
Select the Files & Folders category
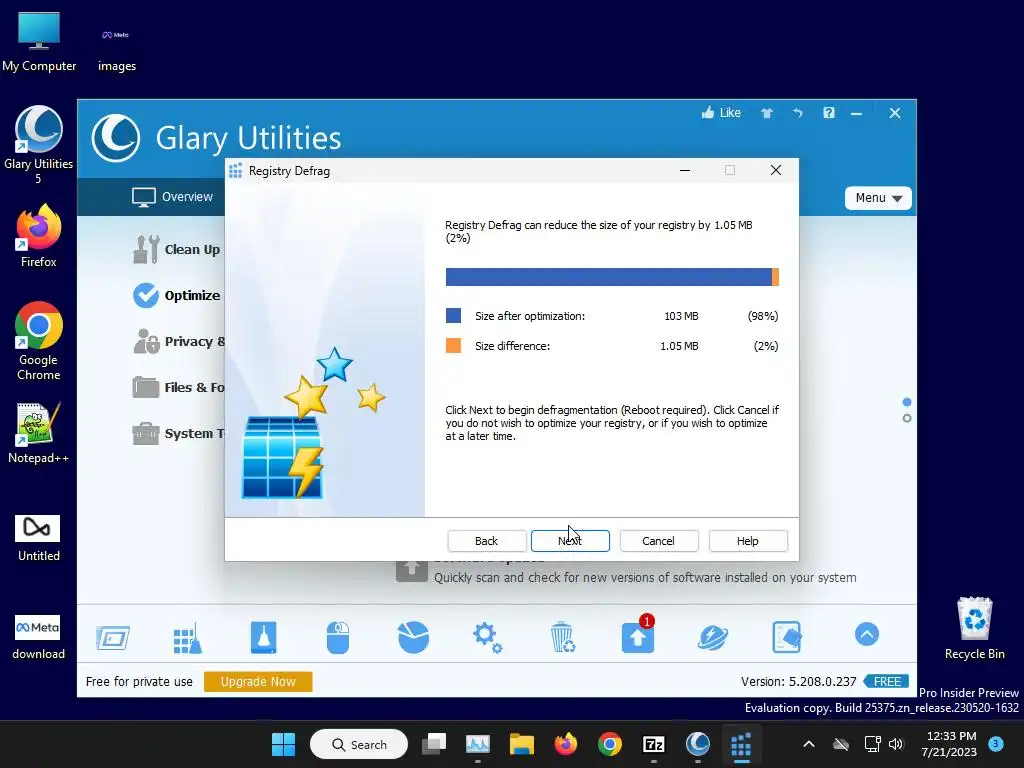[178, 387]
